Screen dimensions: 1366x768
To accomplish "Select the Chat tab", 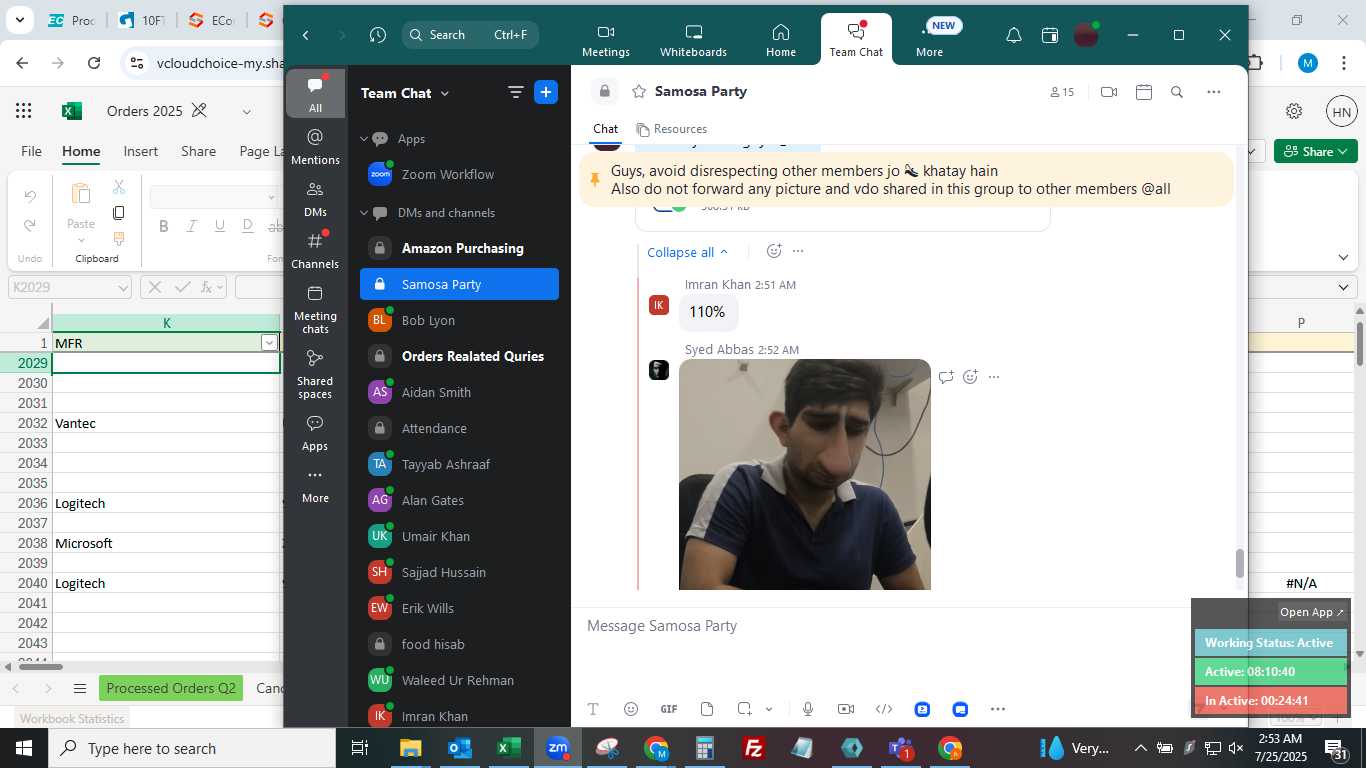I will coord(605,129).
